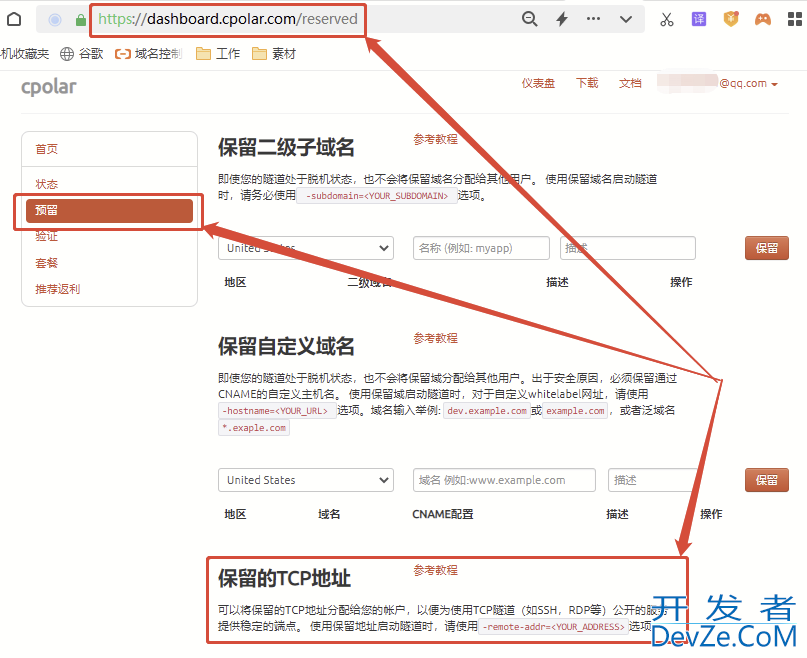807x658 pixels.
Task: Open 参考教程 link beside 保留二级子域名
Action: 435,139
